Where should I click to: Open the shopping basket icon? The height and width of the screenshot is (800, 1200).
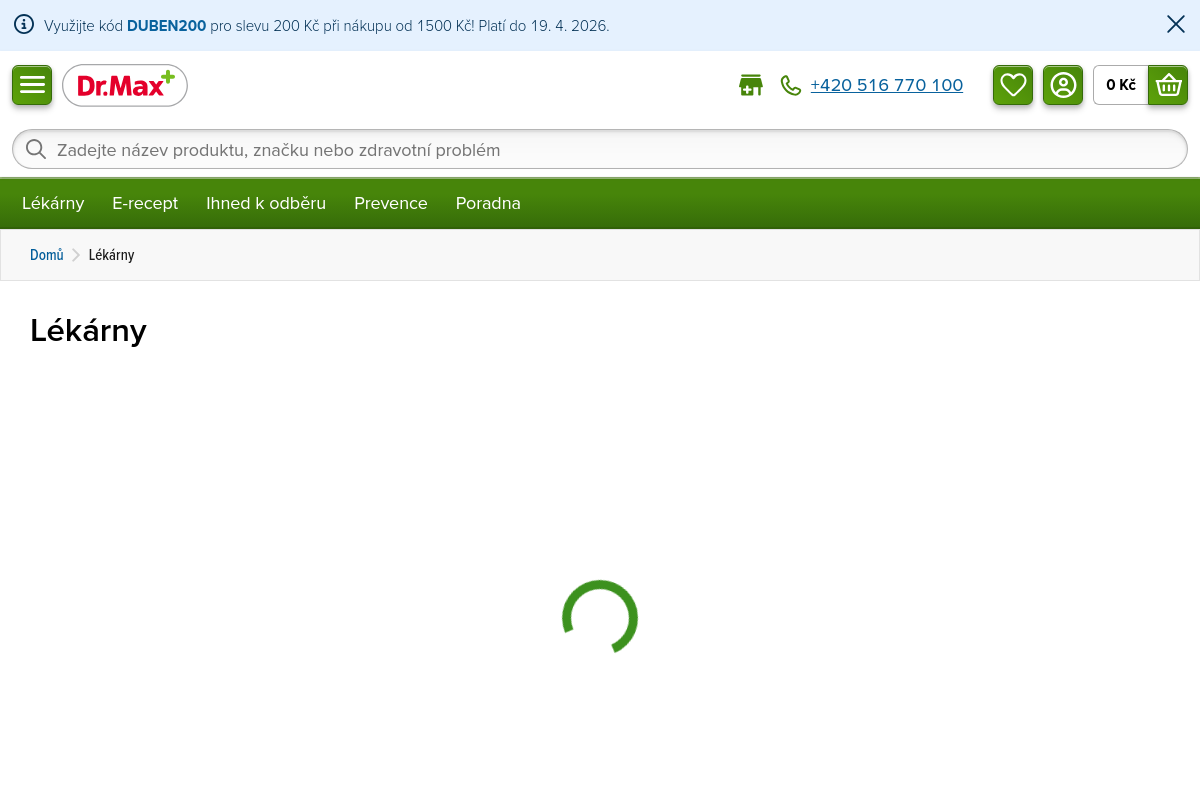tap(1168, 85)
